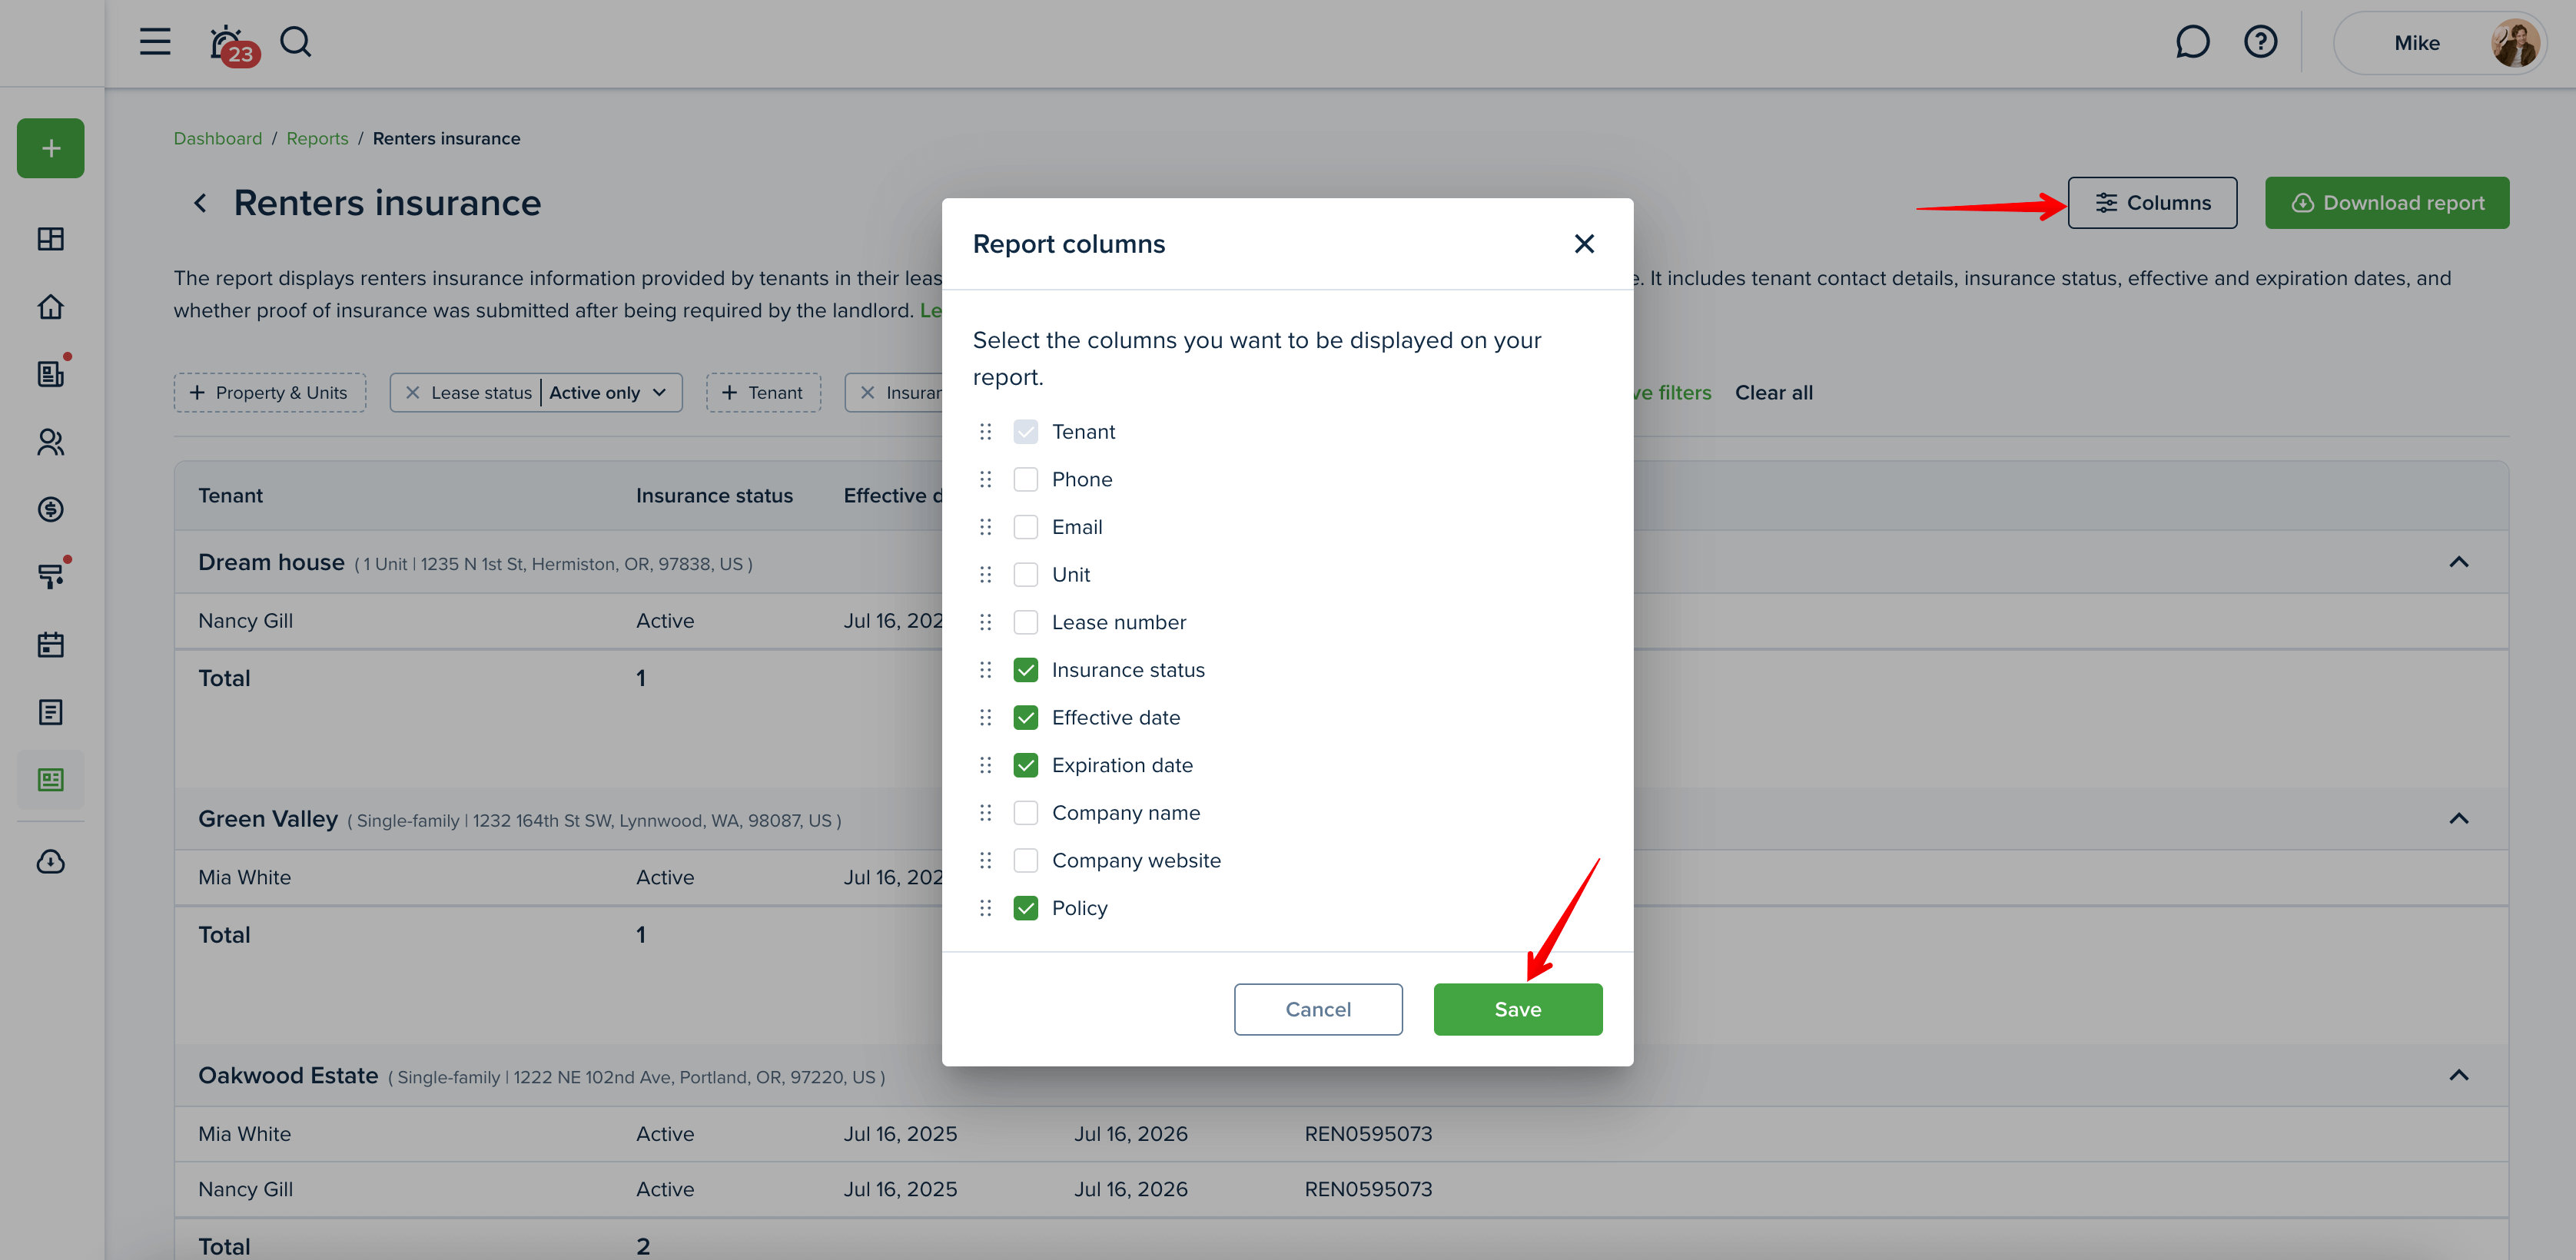Open the calendar sidebar icon
The width and height of the screenshot is (2576, 1260).
[51, 645]
